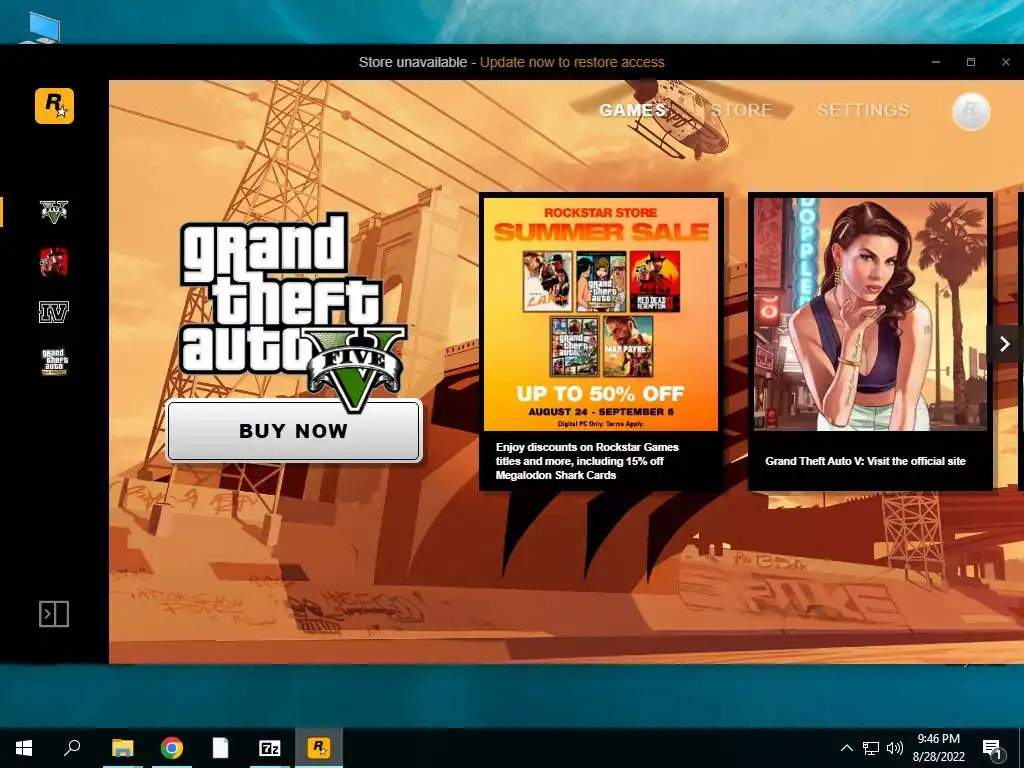Maximize the Rockstar Launcher window
Viewport: 1024px width, 768px height.
click(970, 62)
